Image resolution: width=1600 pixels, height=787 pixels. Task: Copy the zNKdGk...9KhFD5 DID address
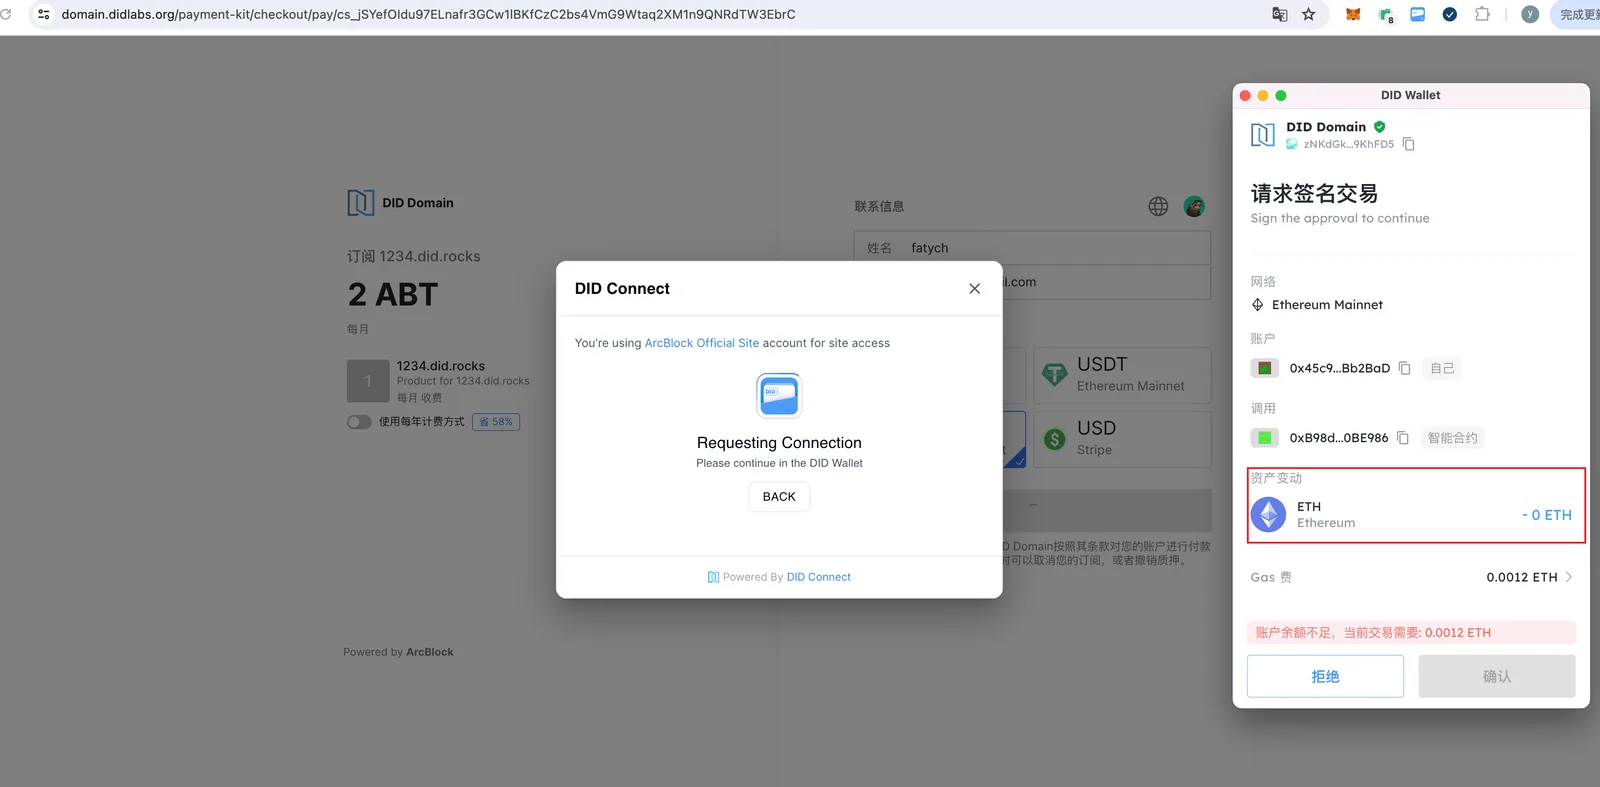(1409, 144)
